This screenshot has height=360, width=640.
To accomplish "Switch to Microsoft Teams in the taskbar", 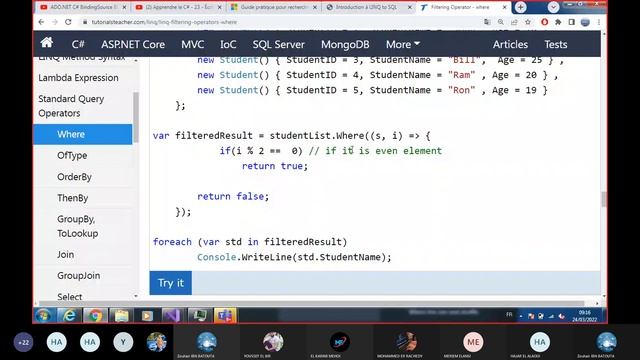I will [225, 316].
